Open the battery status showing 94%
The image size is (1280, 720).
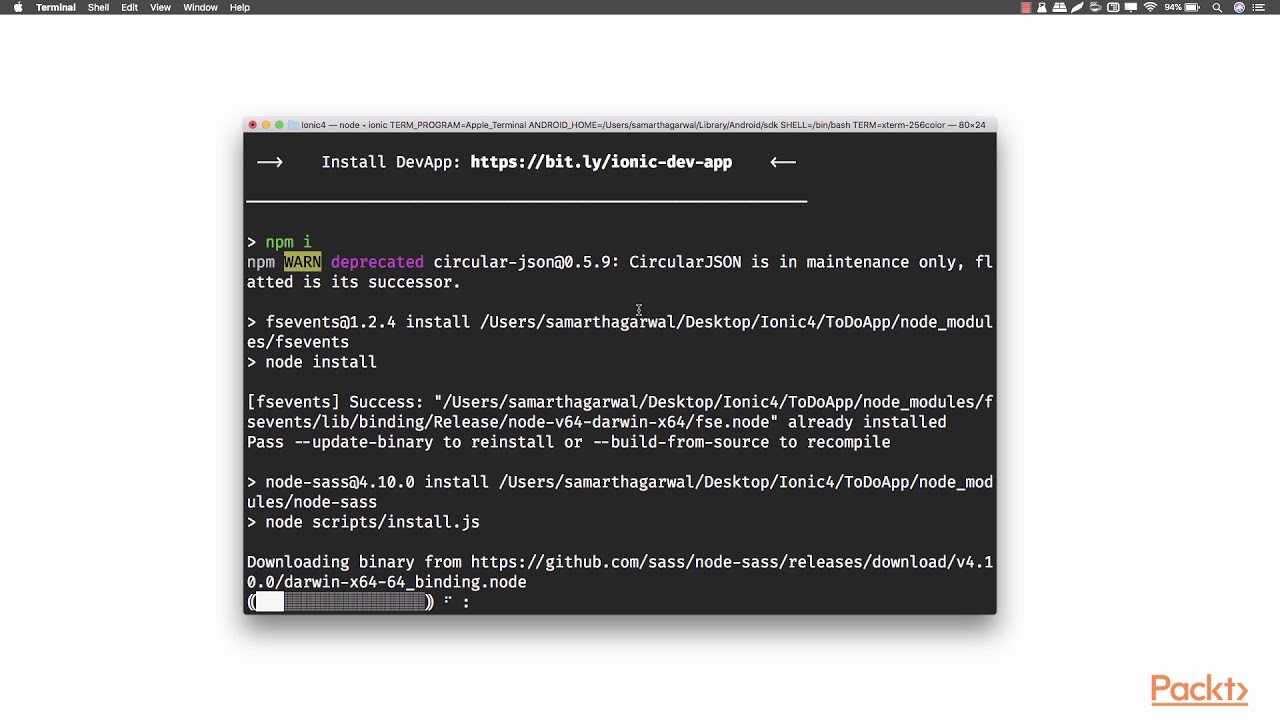coord(1183,7)
